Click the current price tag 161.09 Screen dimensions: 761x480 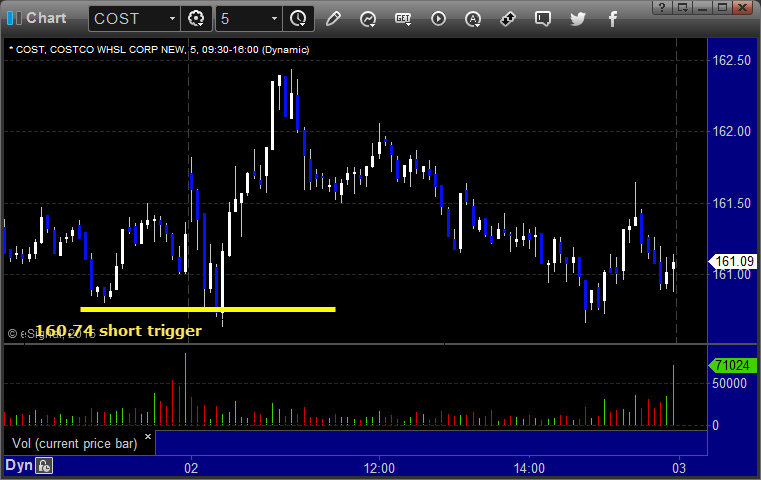pos(733,262)
